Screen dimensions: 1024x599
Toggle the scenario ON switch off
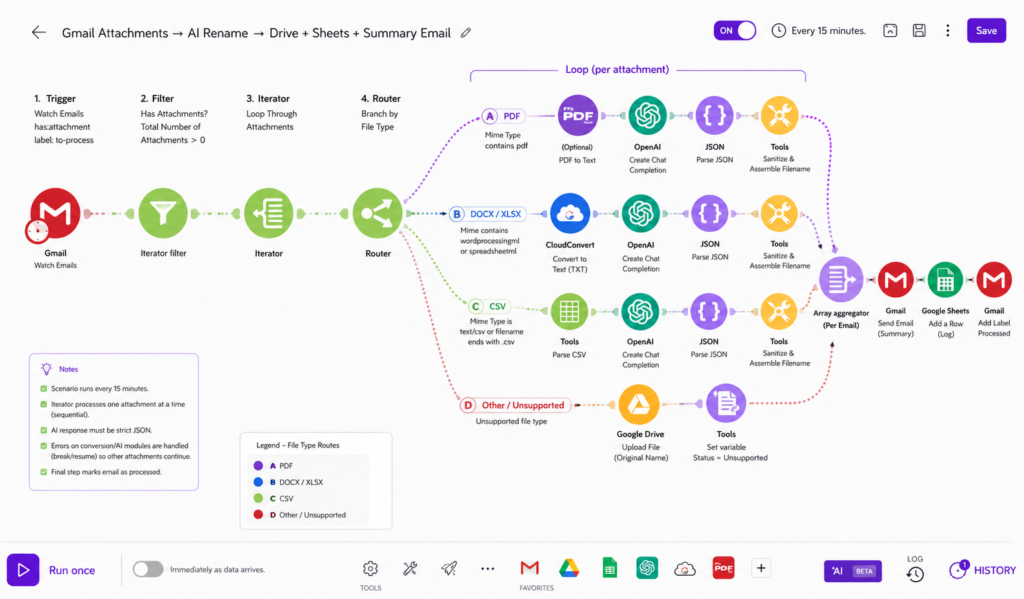coord(735,31)
